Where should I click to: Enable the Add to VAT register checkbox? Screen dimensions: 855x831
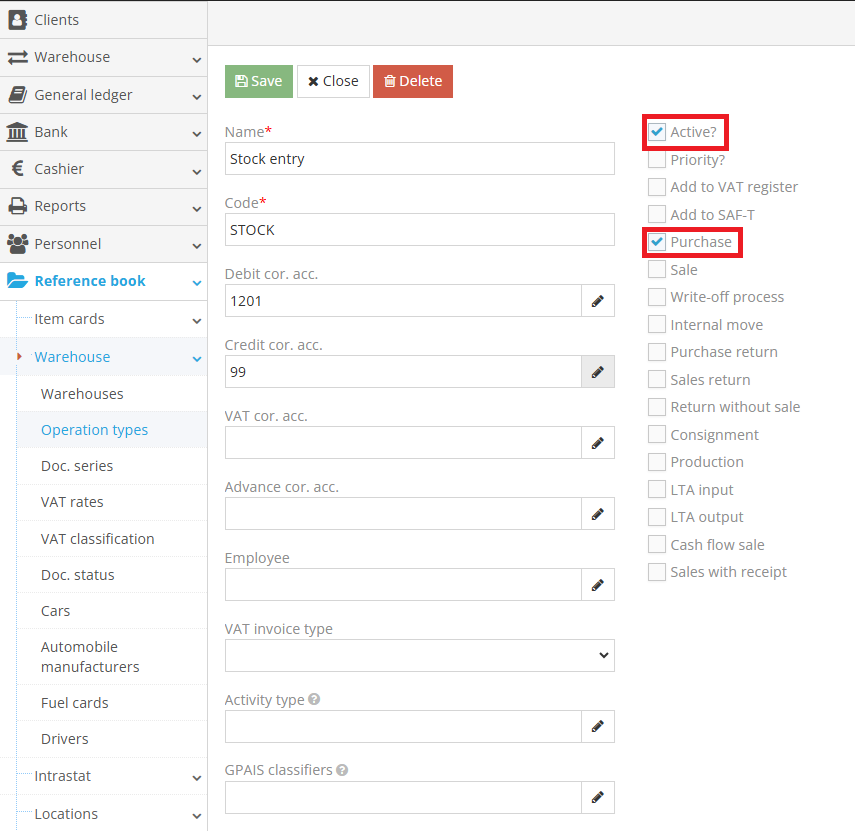(x=657, y=187)
